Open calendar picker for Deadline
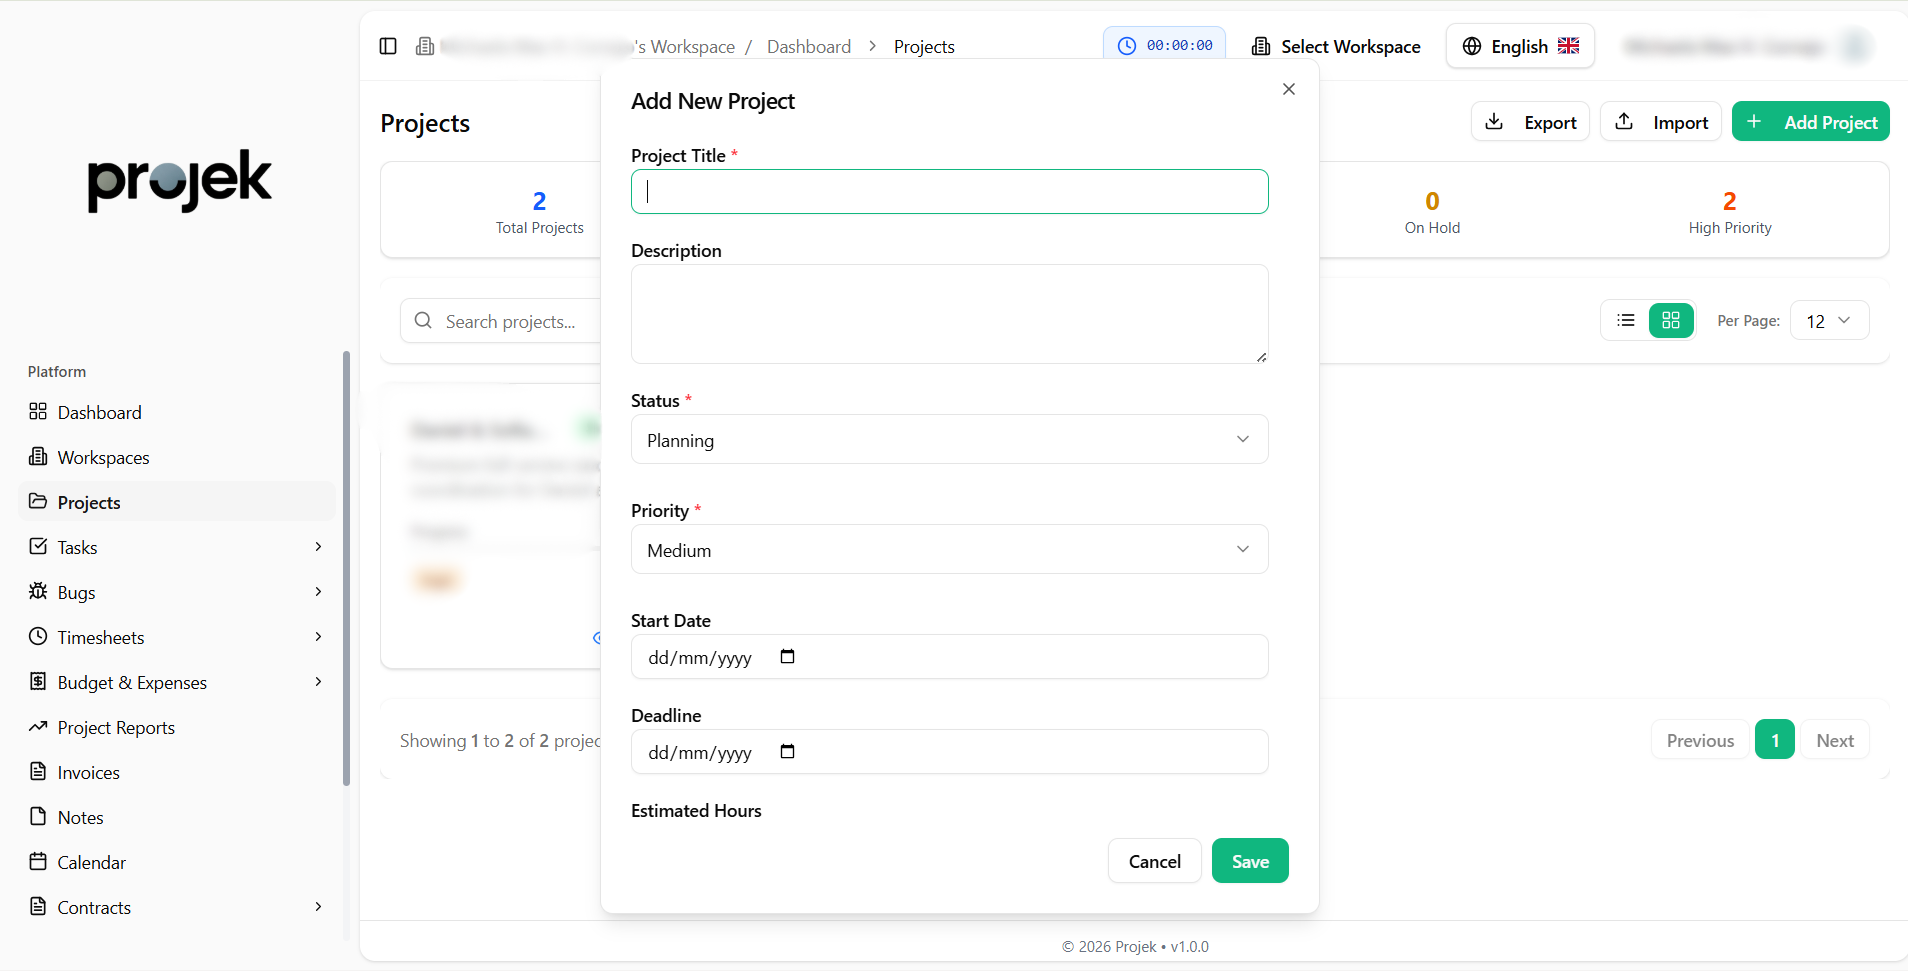The image size is (1908, 971). pos(787,752)
